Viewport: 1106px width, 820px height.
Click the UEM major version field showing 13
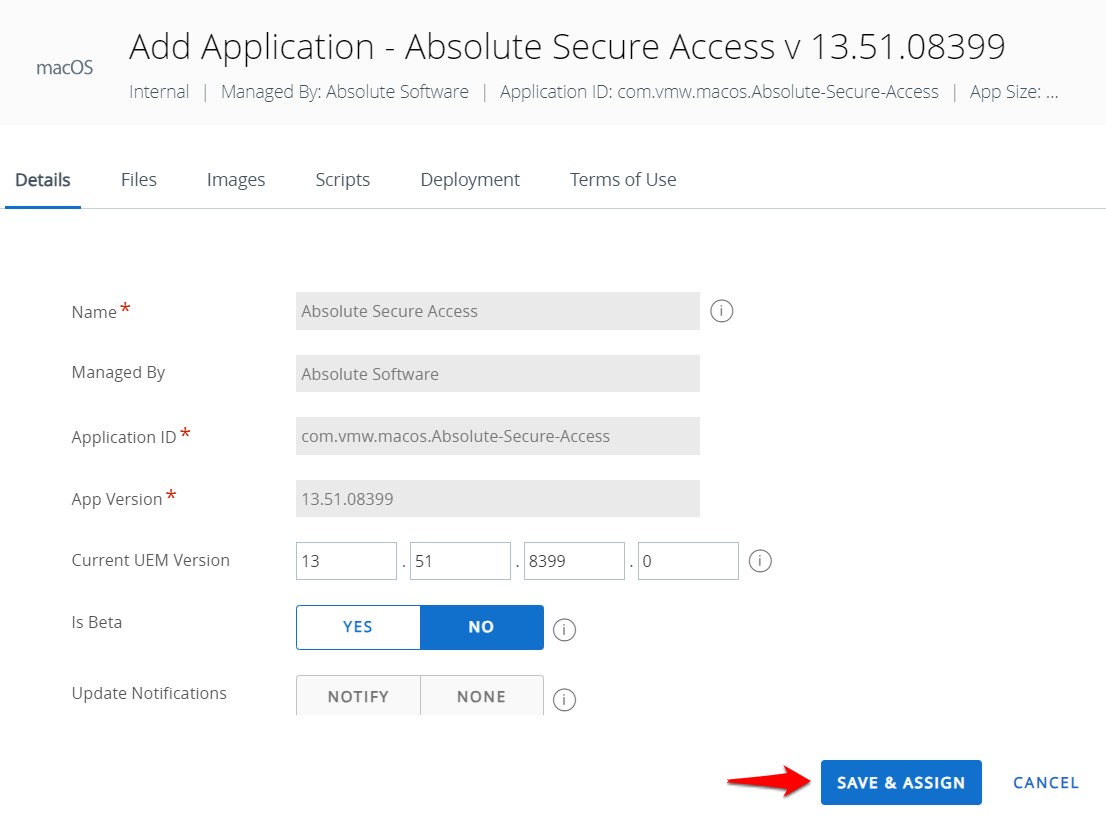pos(346,561)
